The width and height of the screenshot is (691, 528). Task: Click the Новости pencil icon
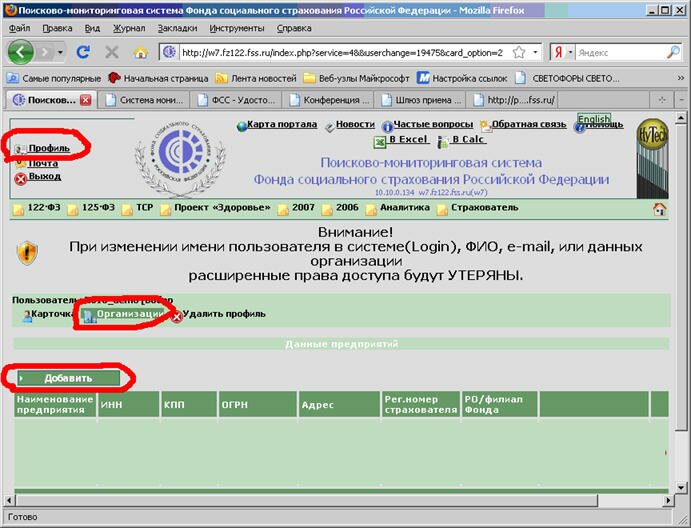(x=330, y=127)
